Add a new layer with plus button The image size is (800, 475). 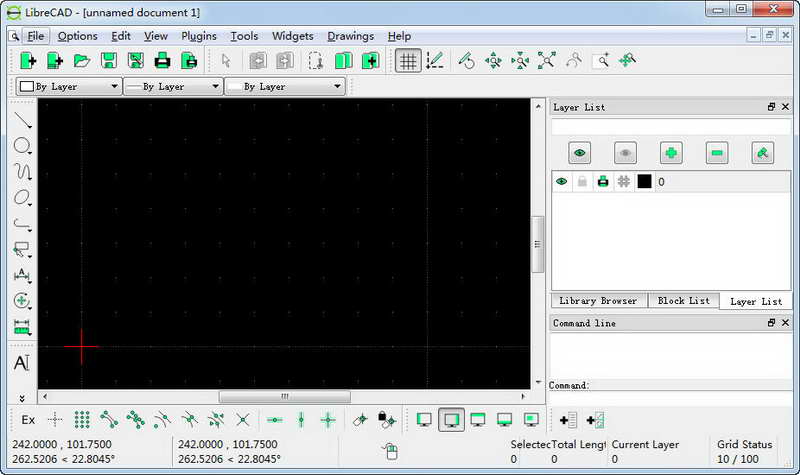point(671,153)
